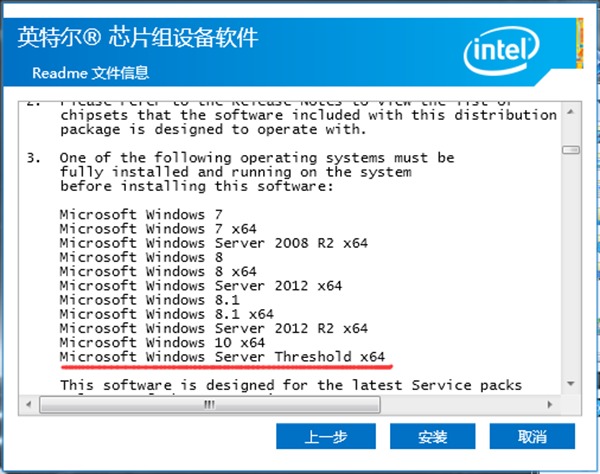Image resolution: width=600 pixels, height=474 pixels.
Task: Click the 'Microsoft Windows 7' line
Action: pos(141,214)
